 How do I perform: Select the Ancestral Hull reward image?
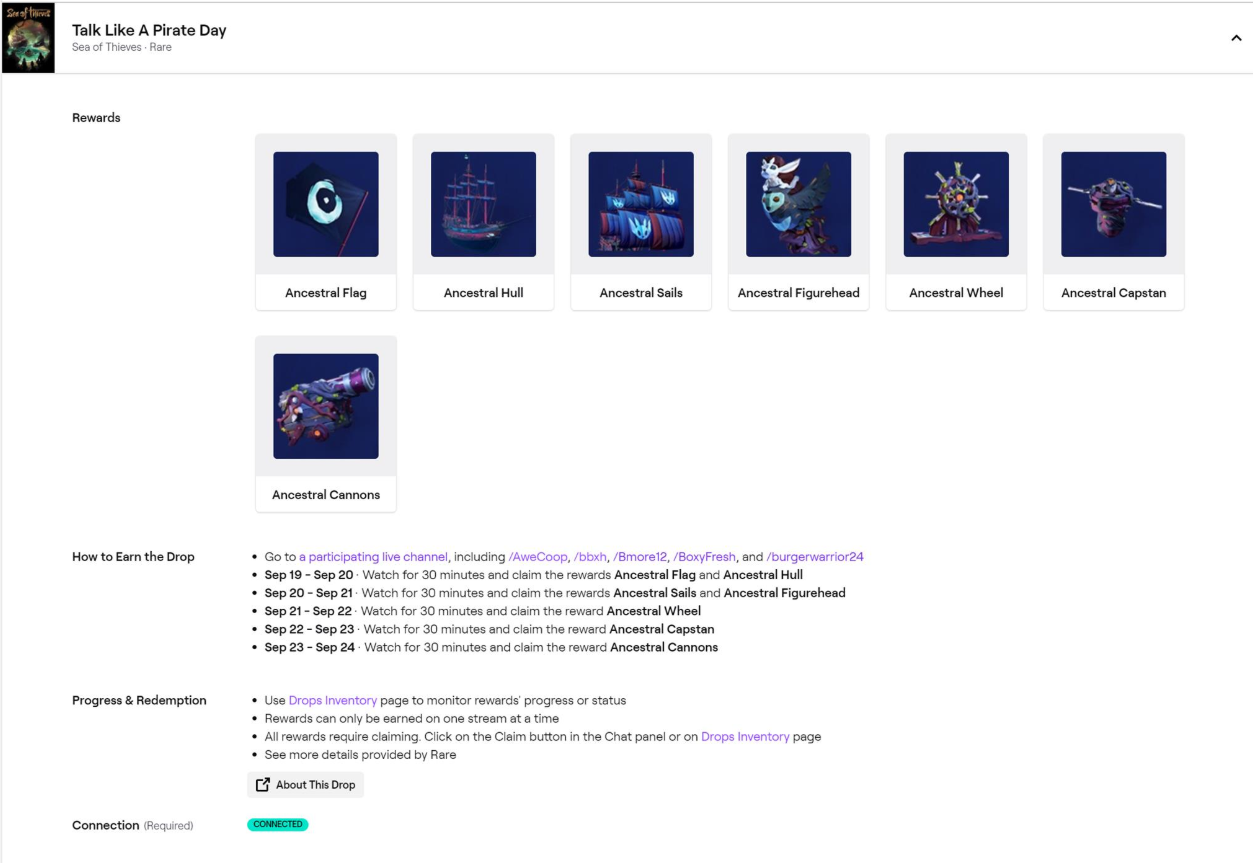[x=483, y=204]
